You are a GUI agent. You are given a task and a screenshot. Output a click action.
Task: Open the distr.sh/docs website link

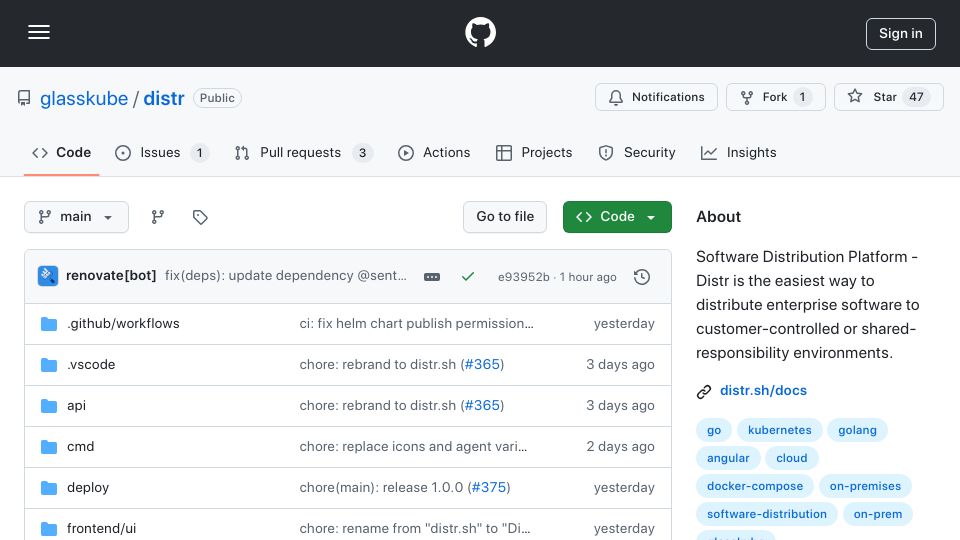click(x=763, y=391)
